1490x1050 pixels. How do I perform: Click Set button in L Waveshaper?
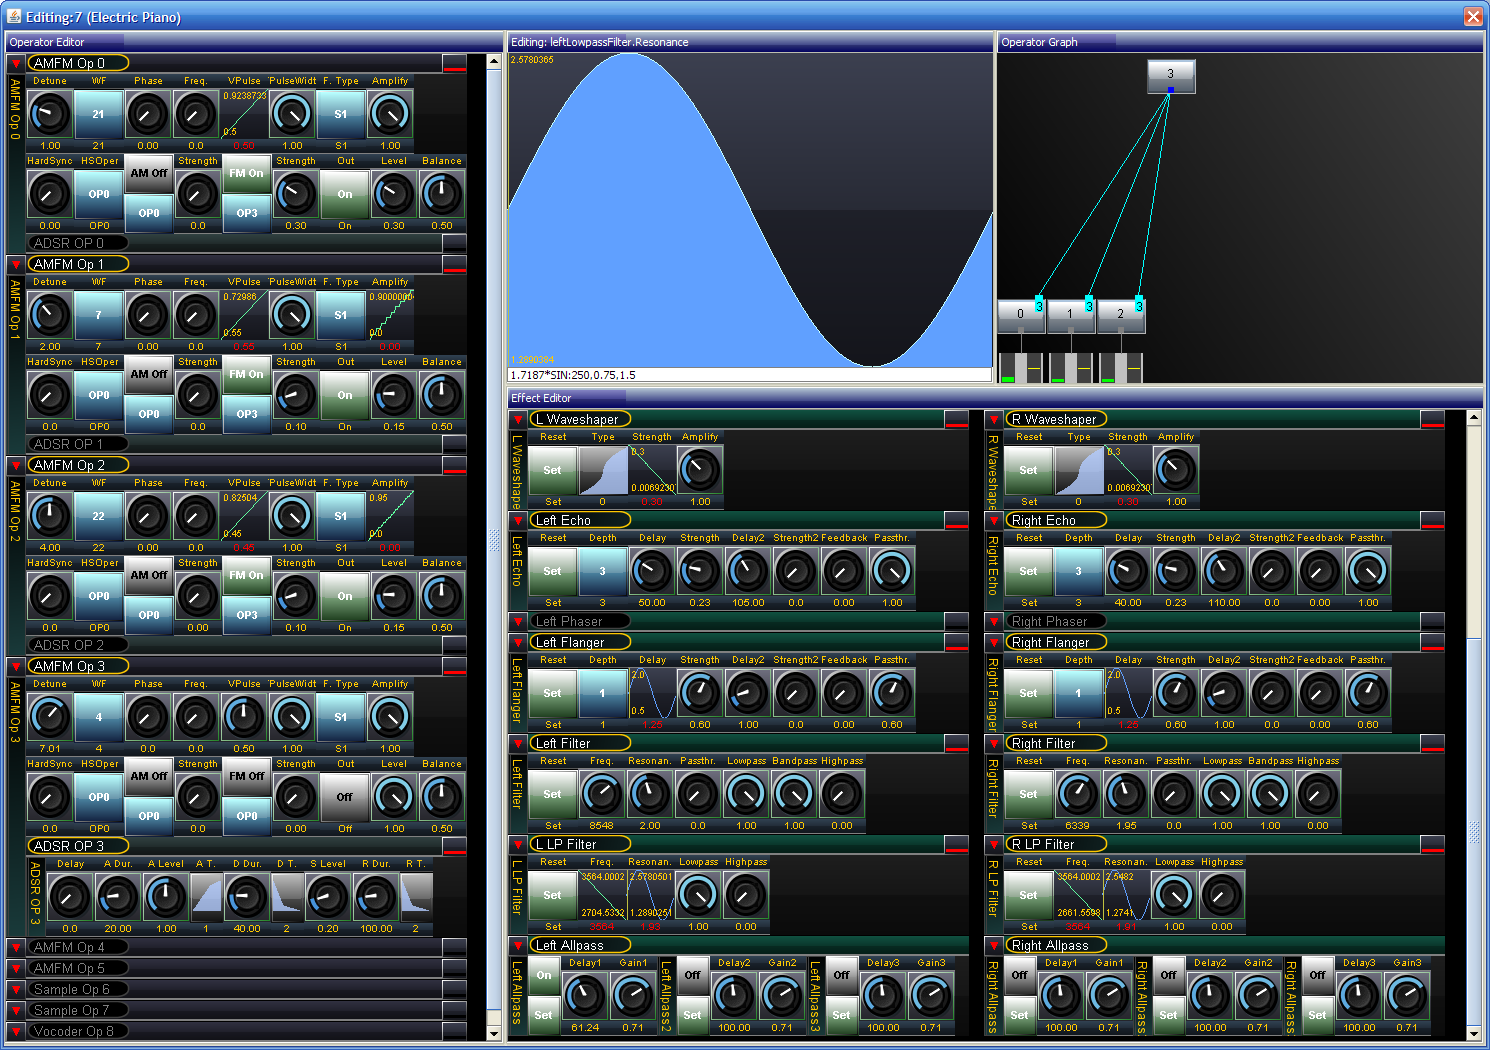[553, 470]
